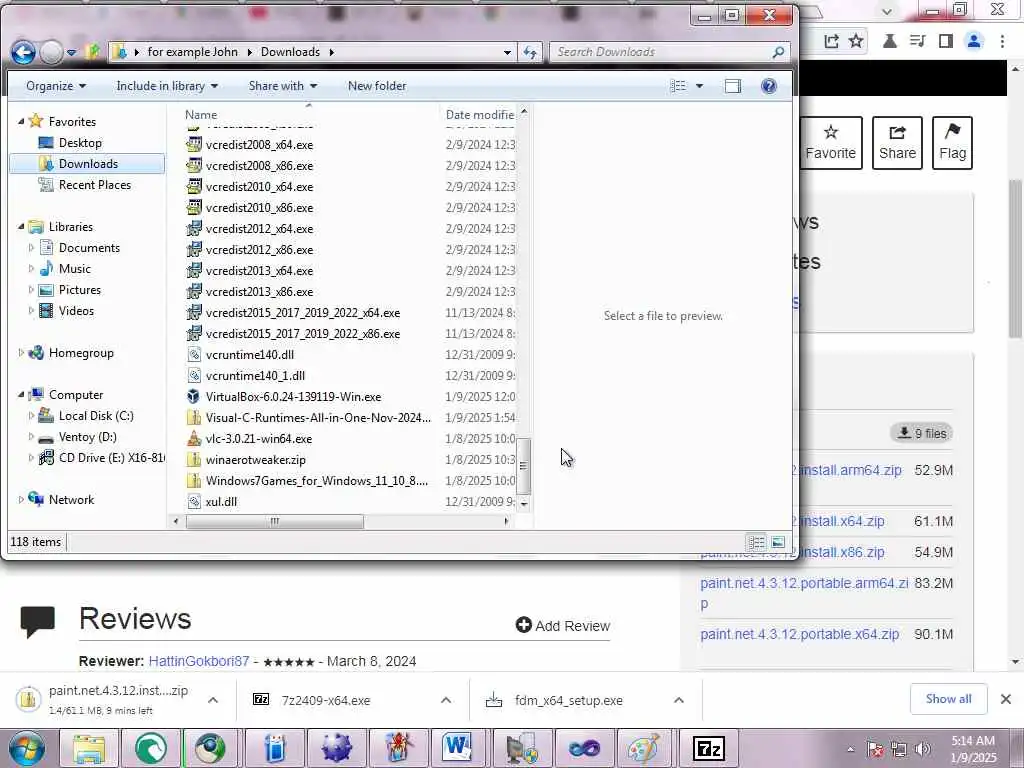
Task: Open Include in library menu
Action: (167, 86)
